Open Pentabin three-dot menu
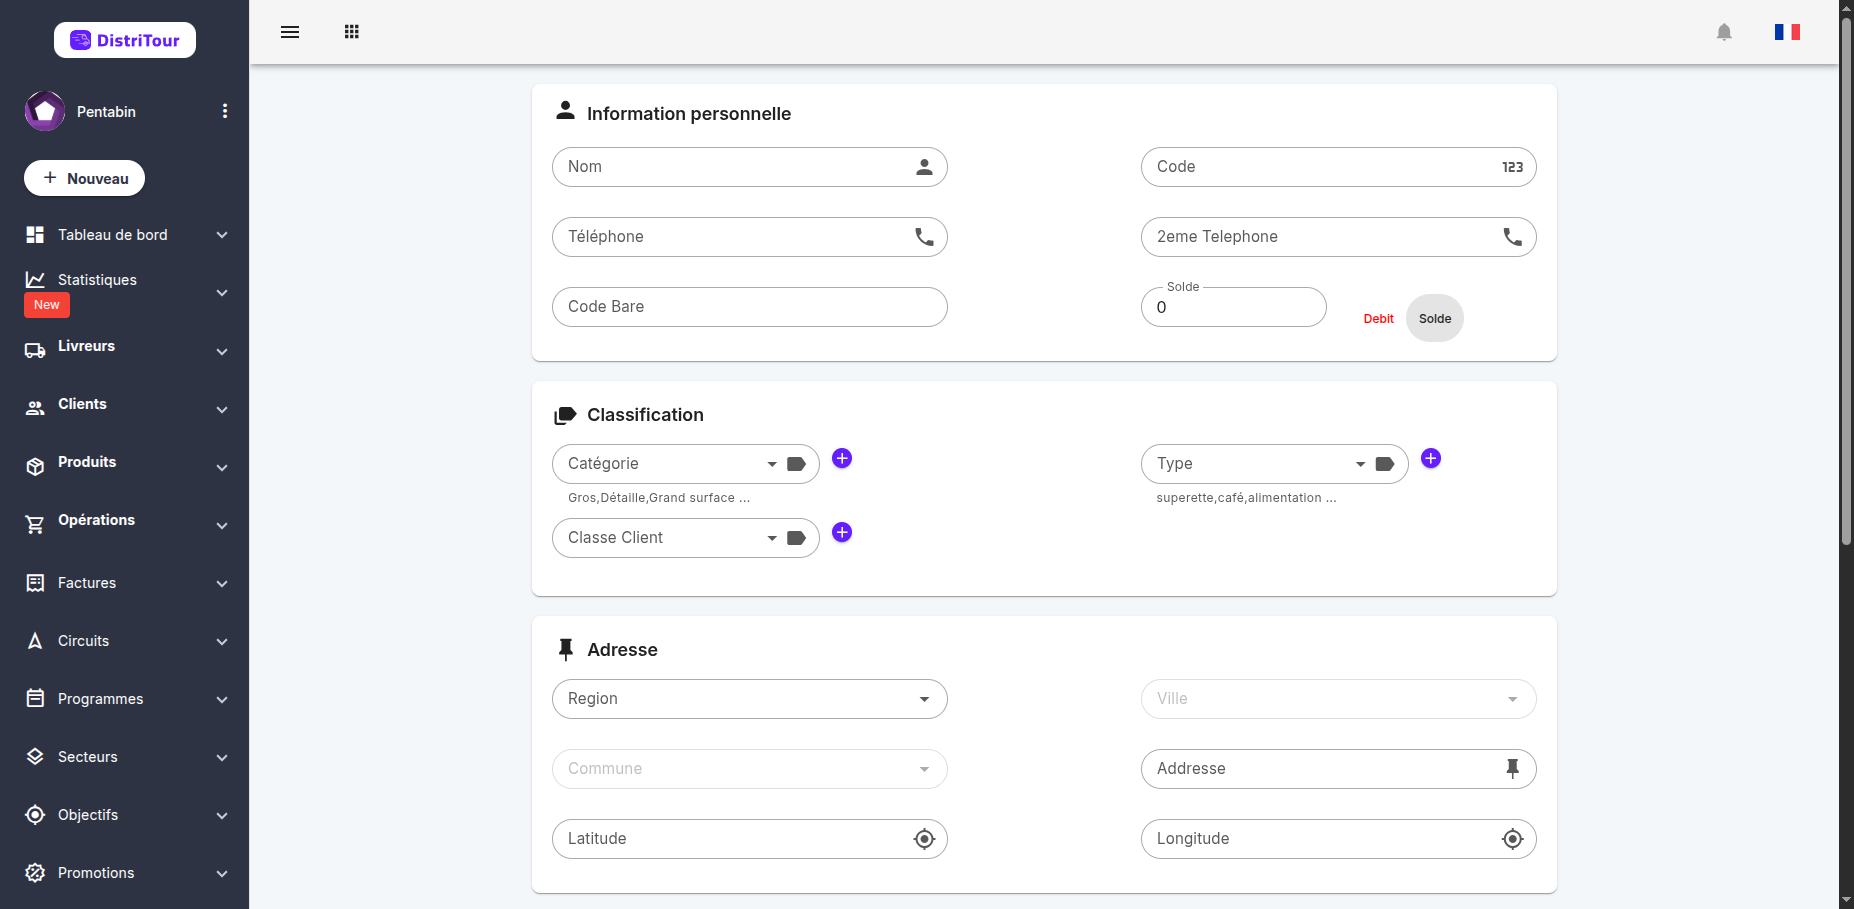The width and height of the screenshot is (1854, 909). click(225, 111)
